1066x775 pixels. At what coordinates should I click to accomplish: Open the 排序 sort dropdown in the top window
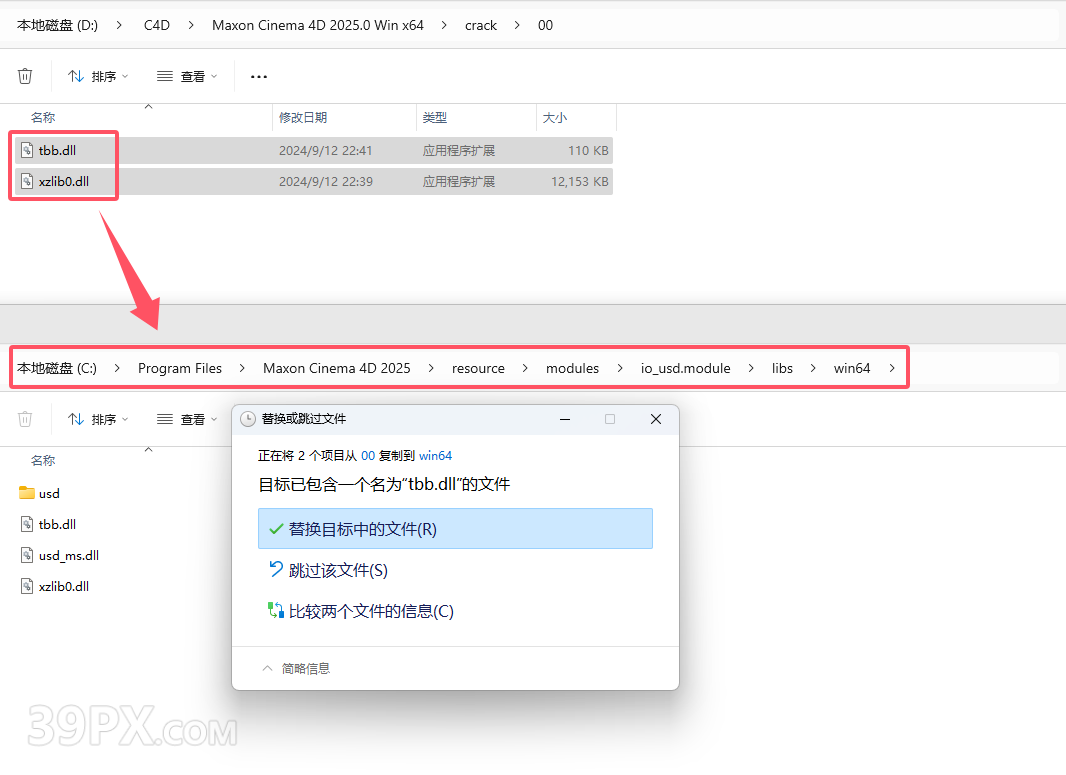(x=98, y=76)
